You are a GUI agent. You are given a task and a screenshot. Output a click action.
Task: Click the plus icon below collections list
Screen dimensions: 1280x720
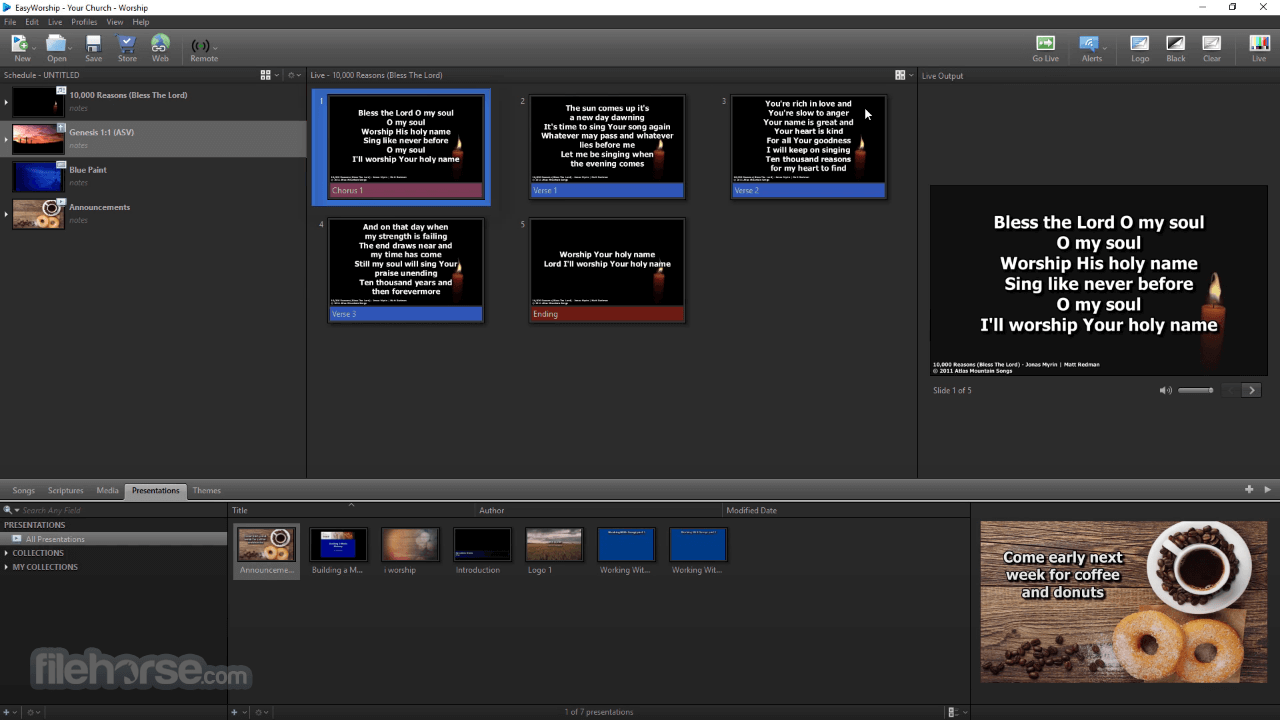[x=6, y=712]
